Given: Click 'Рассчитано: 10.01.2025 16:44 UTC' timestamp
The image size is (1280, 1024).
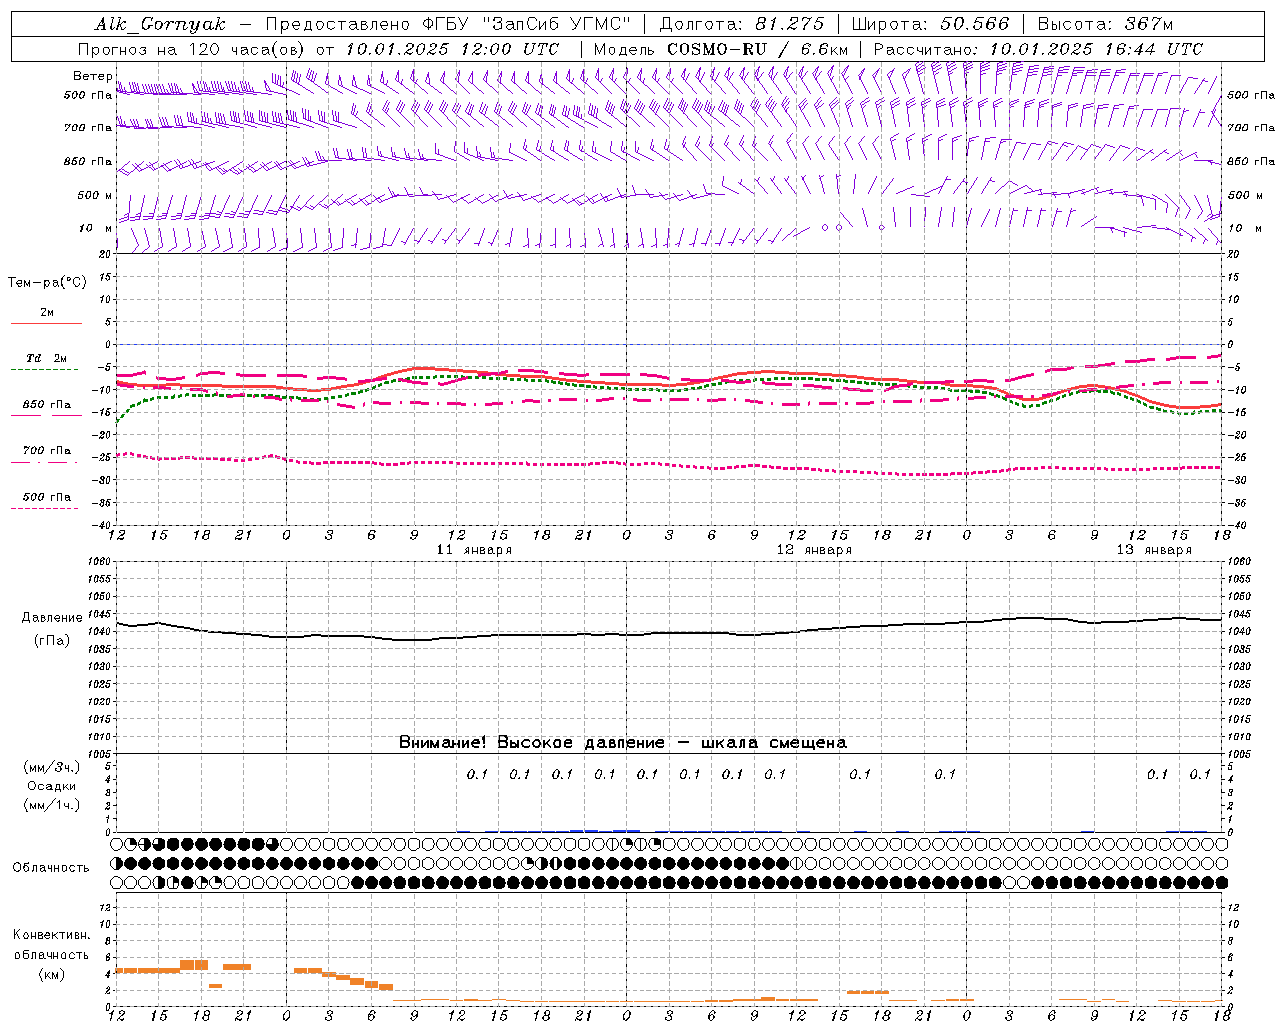Looking at the screenshot, I should [x=1038, y=49].
